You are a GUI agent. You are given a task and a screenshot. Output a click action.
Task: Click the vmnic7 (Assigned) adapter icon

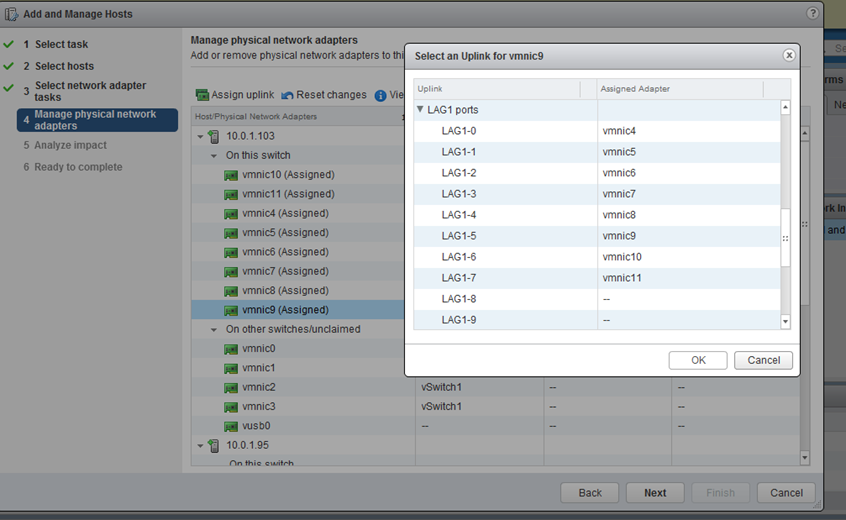click(231, 272)
